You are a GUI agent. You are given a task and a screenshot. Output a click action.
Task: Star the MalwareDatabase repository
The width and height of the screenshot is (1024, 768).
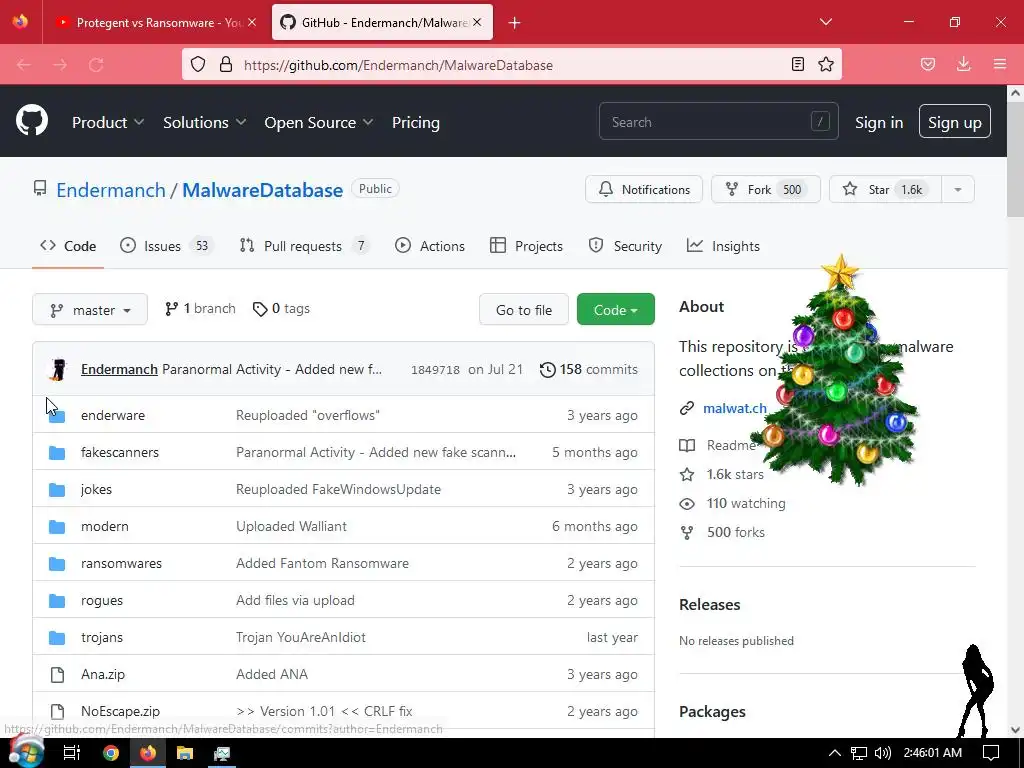(885, 189)
